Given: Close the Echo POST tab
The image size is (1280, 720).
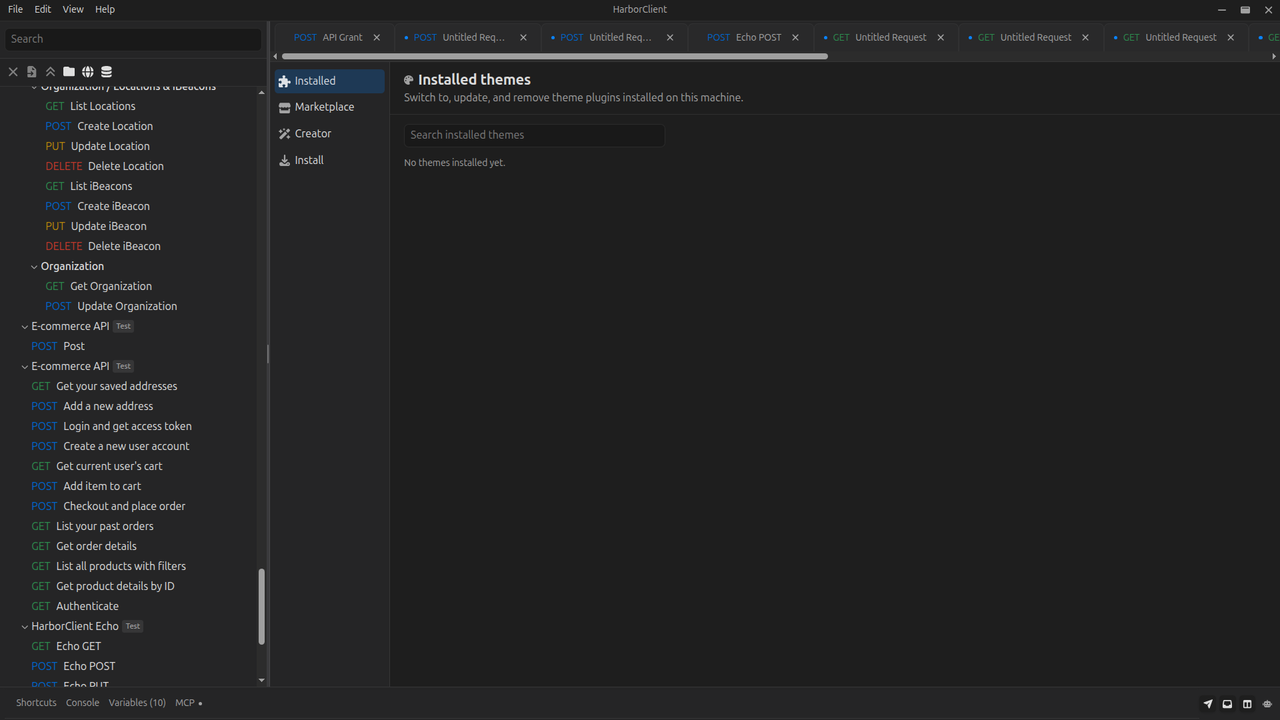Looking at the screenshot, I should (796, 38).
